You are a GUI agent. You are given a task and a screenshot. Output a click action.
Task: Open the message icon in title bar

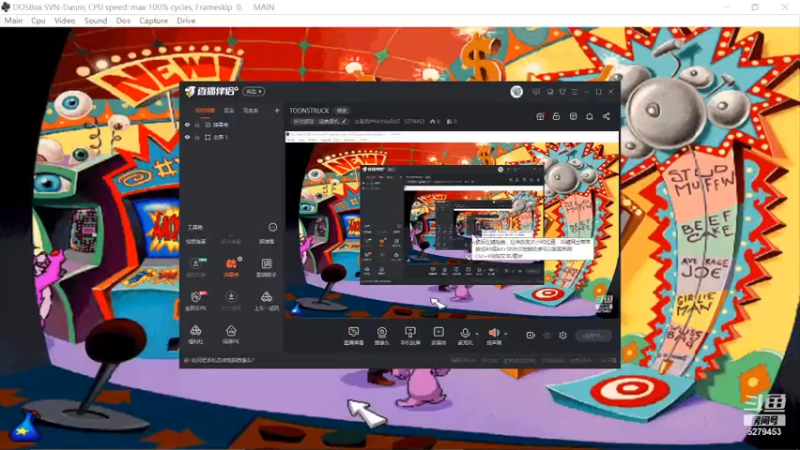[536, 92]
